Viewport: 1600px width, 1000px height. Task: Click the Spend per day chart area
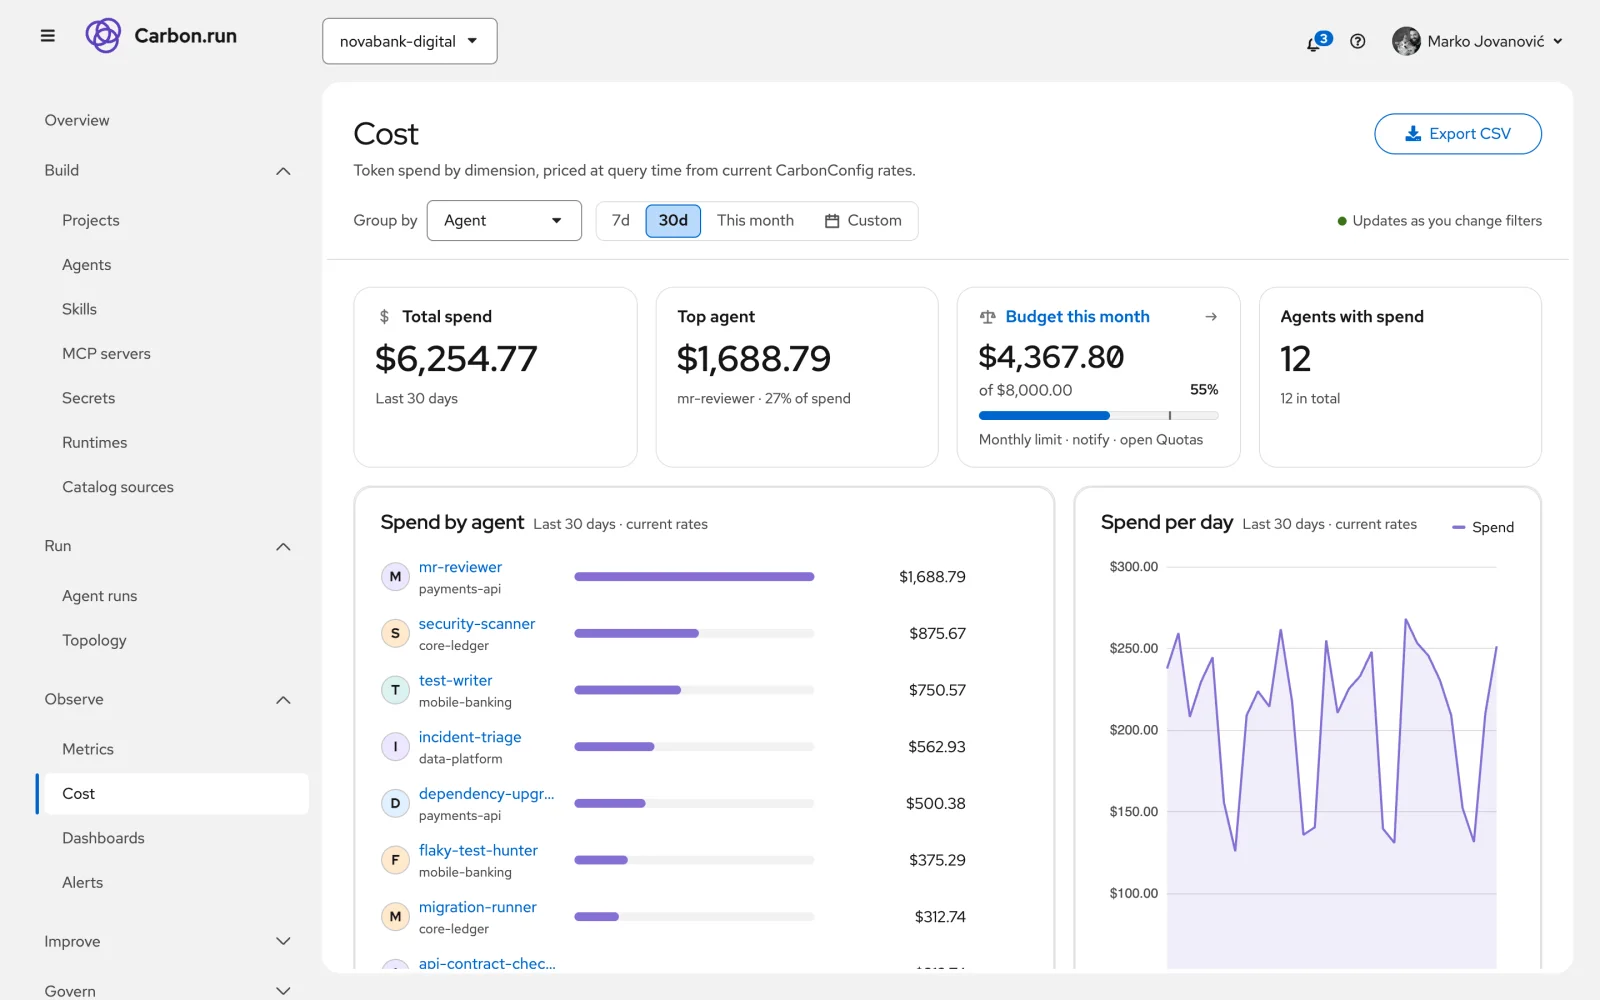[x=1331, y=767]
